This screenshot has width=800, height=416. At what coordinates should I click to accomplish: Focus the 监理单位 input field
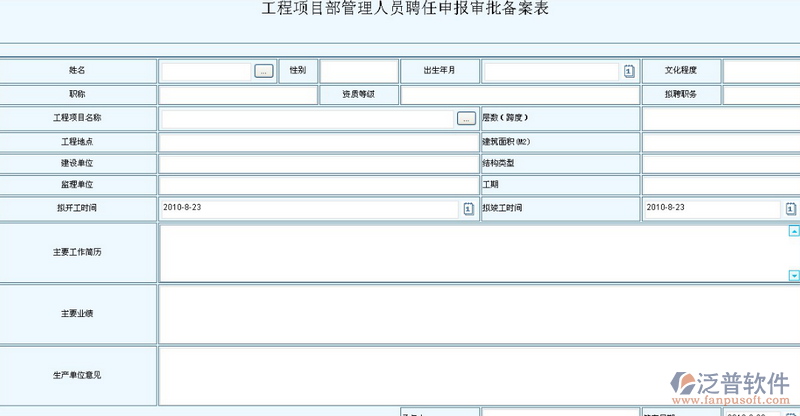click(x=318, y=185)
